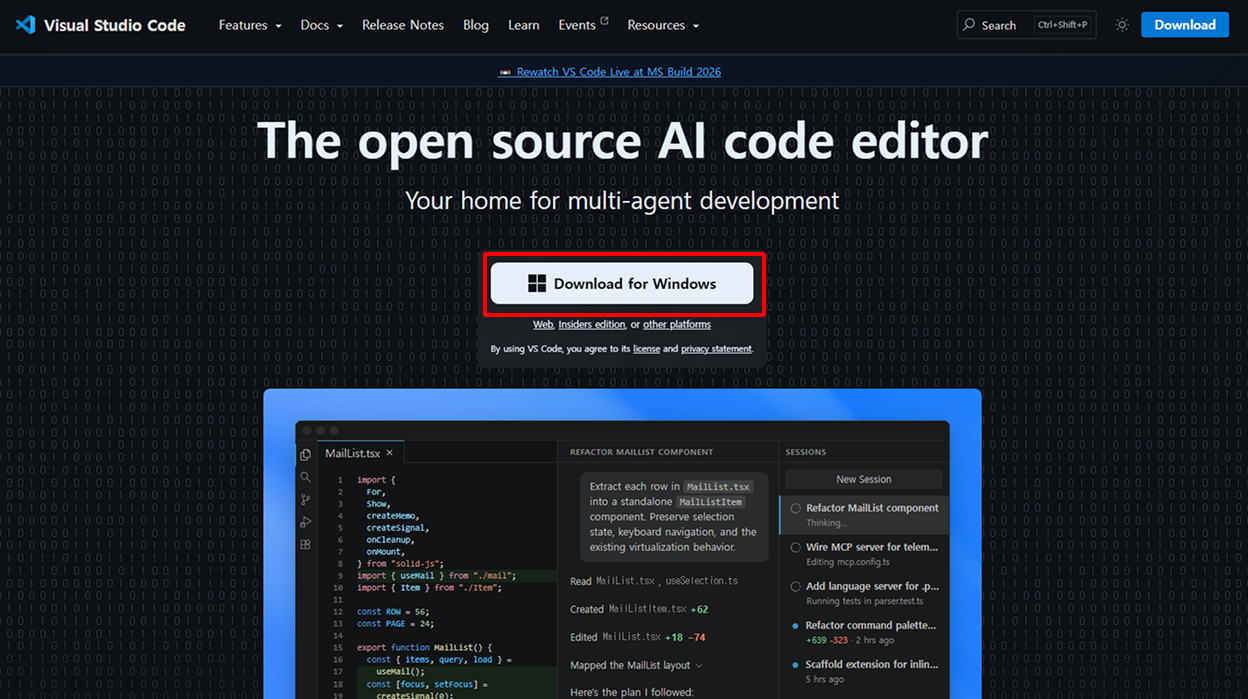Open the Insiders edition link
Viewport: 1248px width, 699px height.
coord(592,325)
